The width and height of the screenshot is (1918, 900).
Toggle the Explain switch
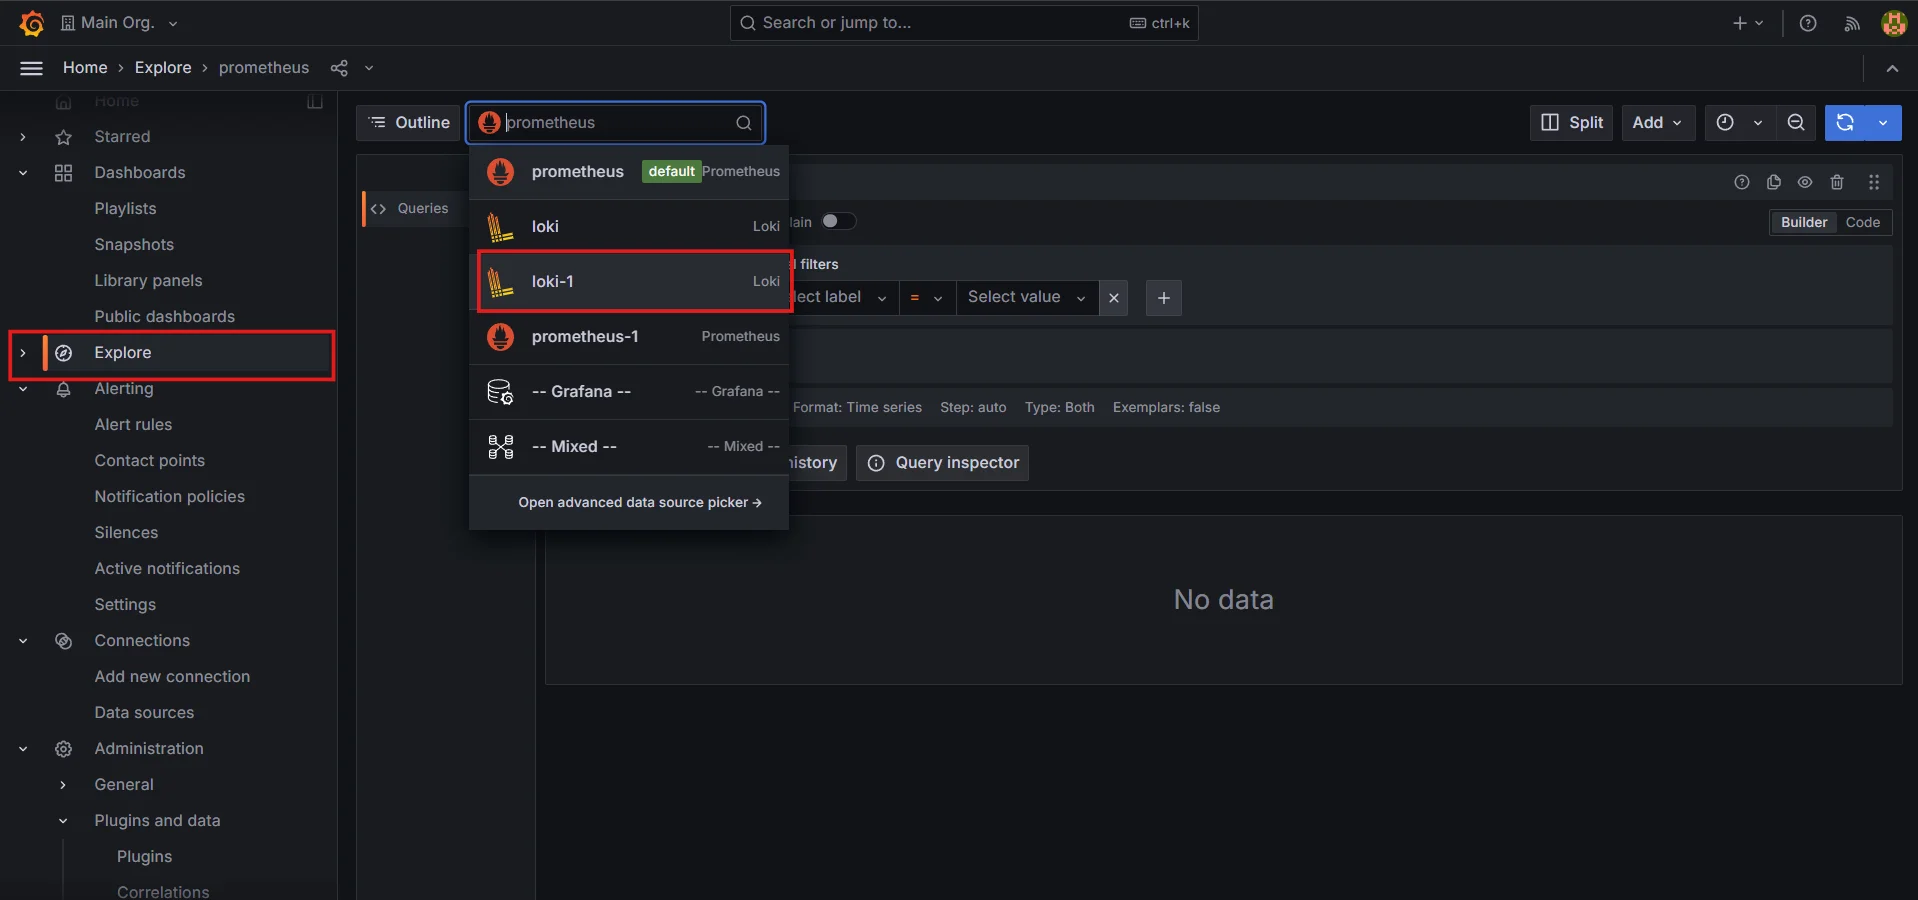coord(838,221)
